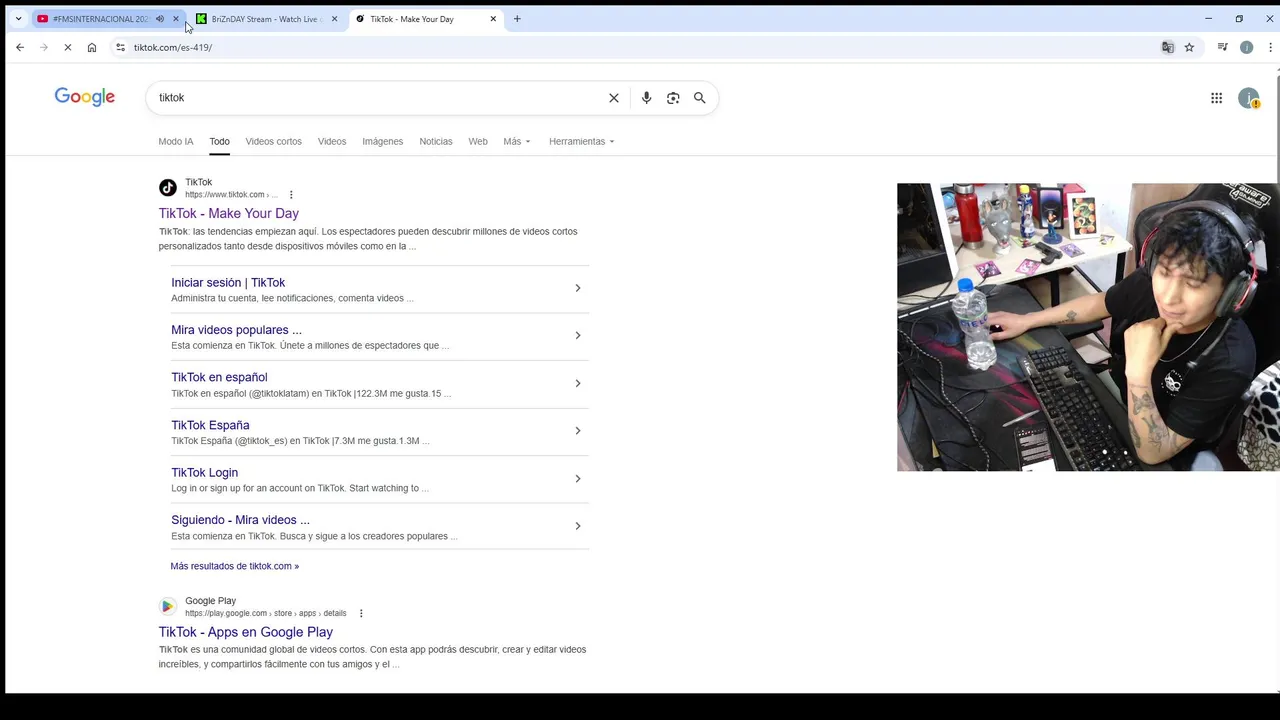Image resolution: width=1280 pixels, height=720 pixels.
Task: Switch to Noticias tab
Action: point(436,141)
